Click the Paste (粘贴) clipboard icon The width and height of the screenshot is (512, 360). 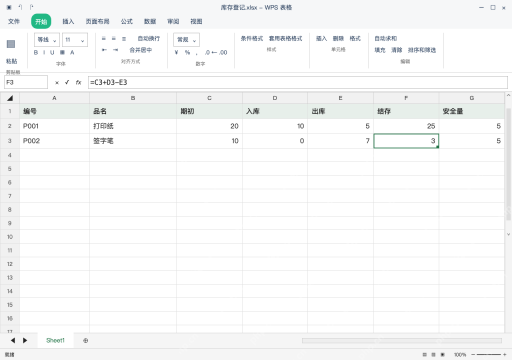[x=11, y=44]
